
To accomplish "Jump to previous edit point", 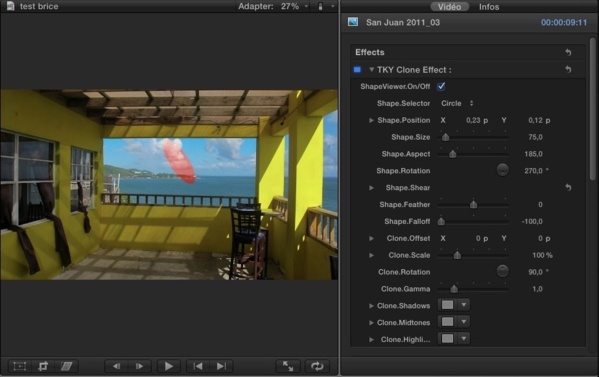I will [x=198, y=366].
